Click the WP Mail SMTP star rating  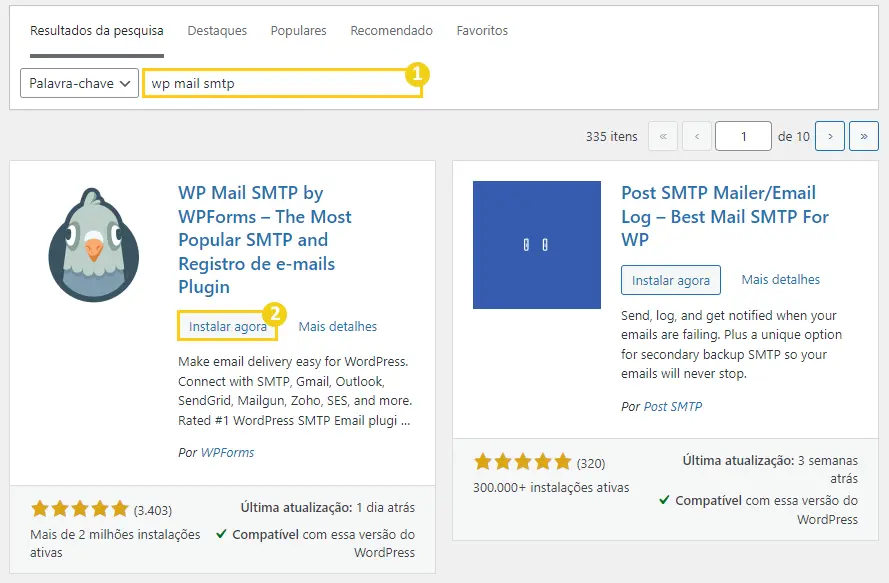(80, 509)
